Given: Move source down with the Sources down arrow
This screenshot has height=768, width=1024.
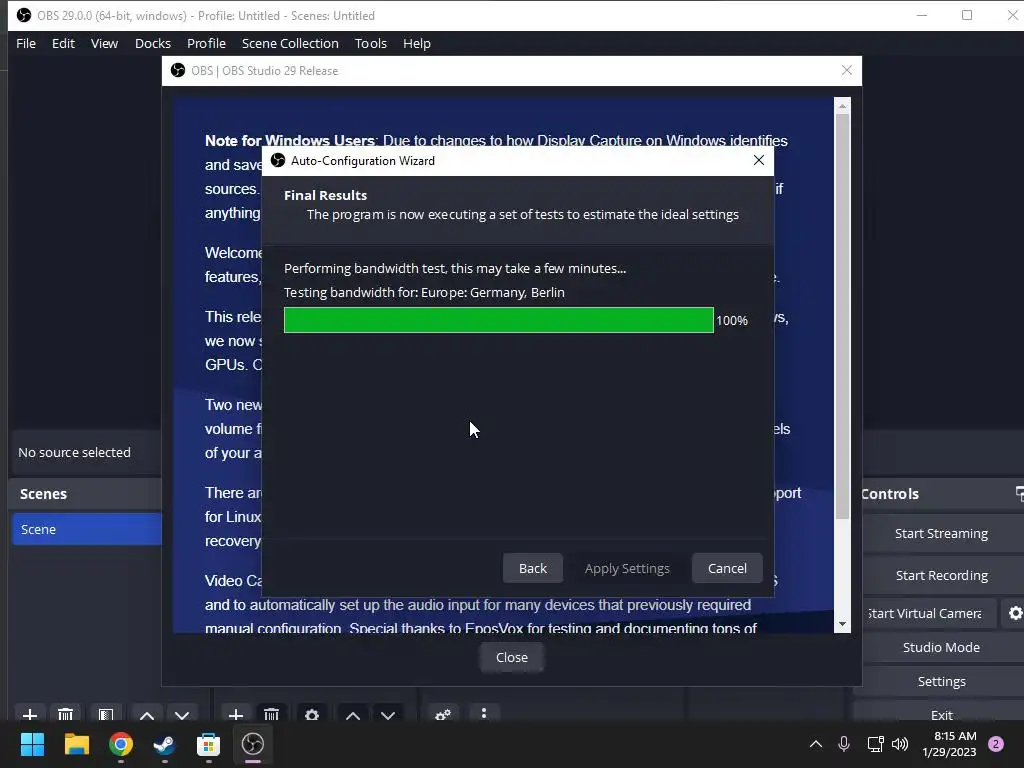Looking at the screenshot, I should tap(388, 715).
